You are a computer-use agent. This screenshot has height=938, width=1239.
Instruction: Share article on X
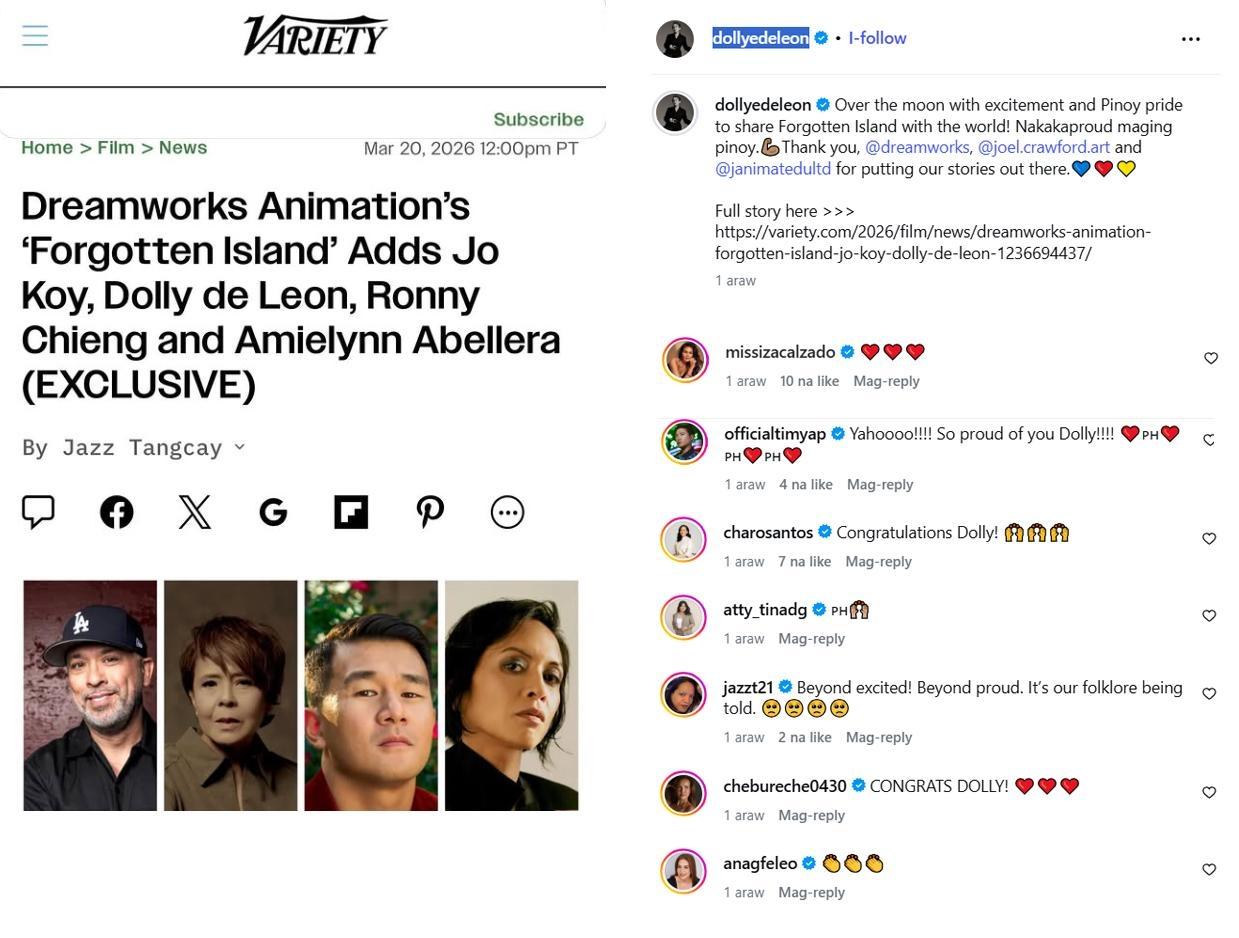pos(195,512)
